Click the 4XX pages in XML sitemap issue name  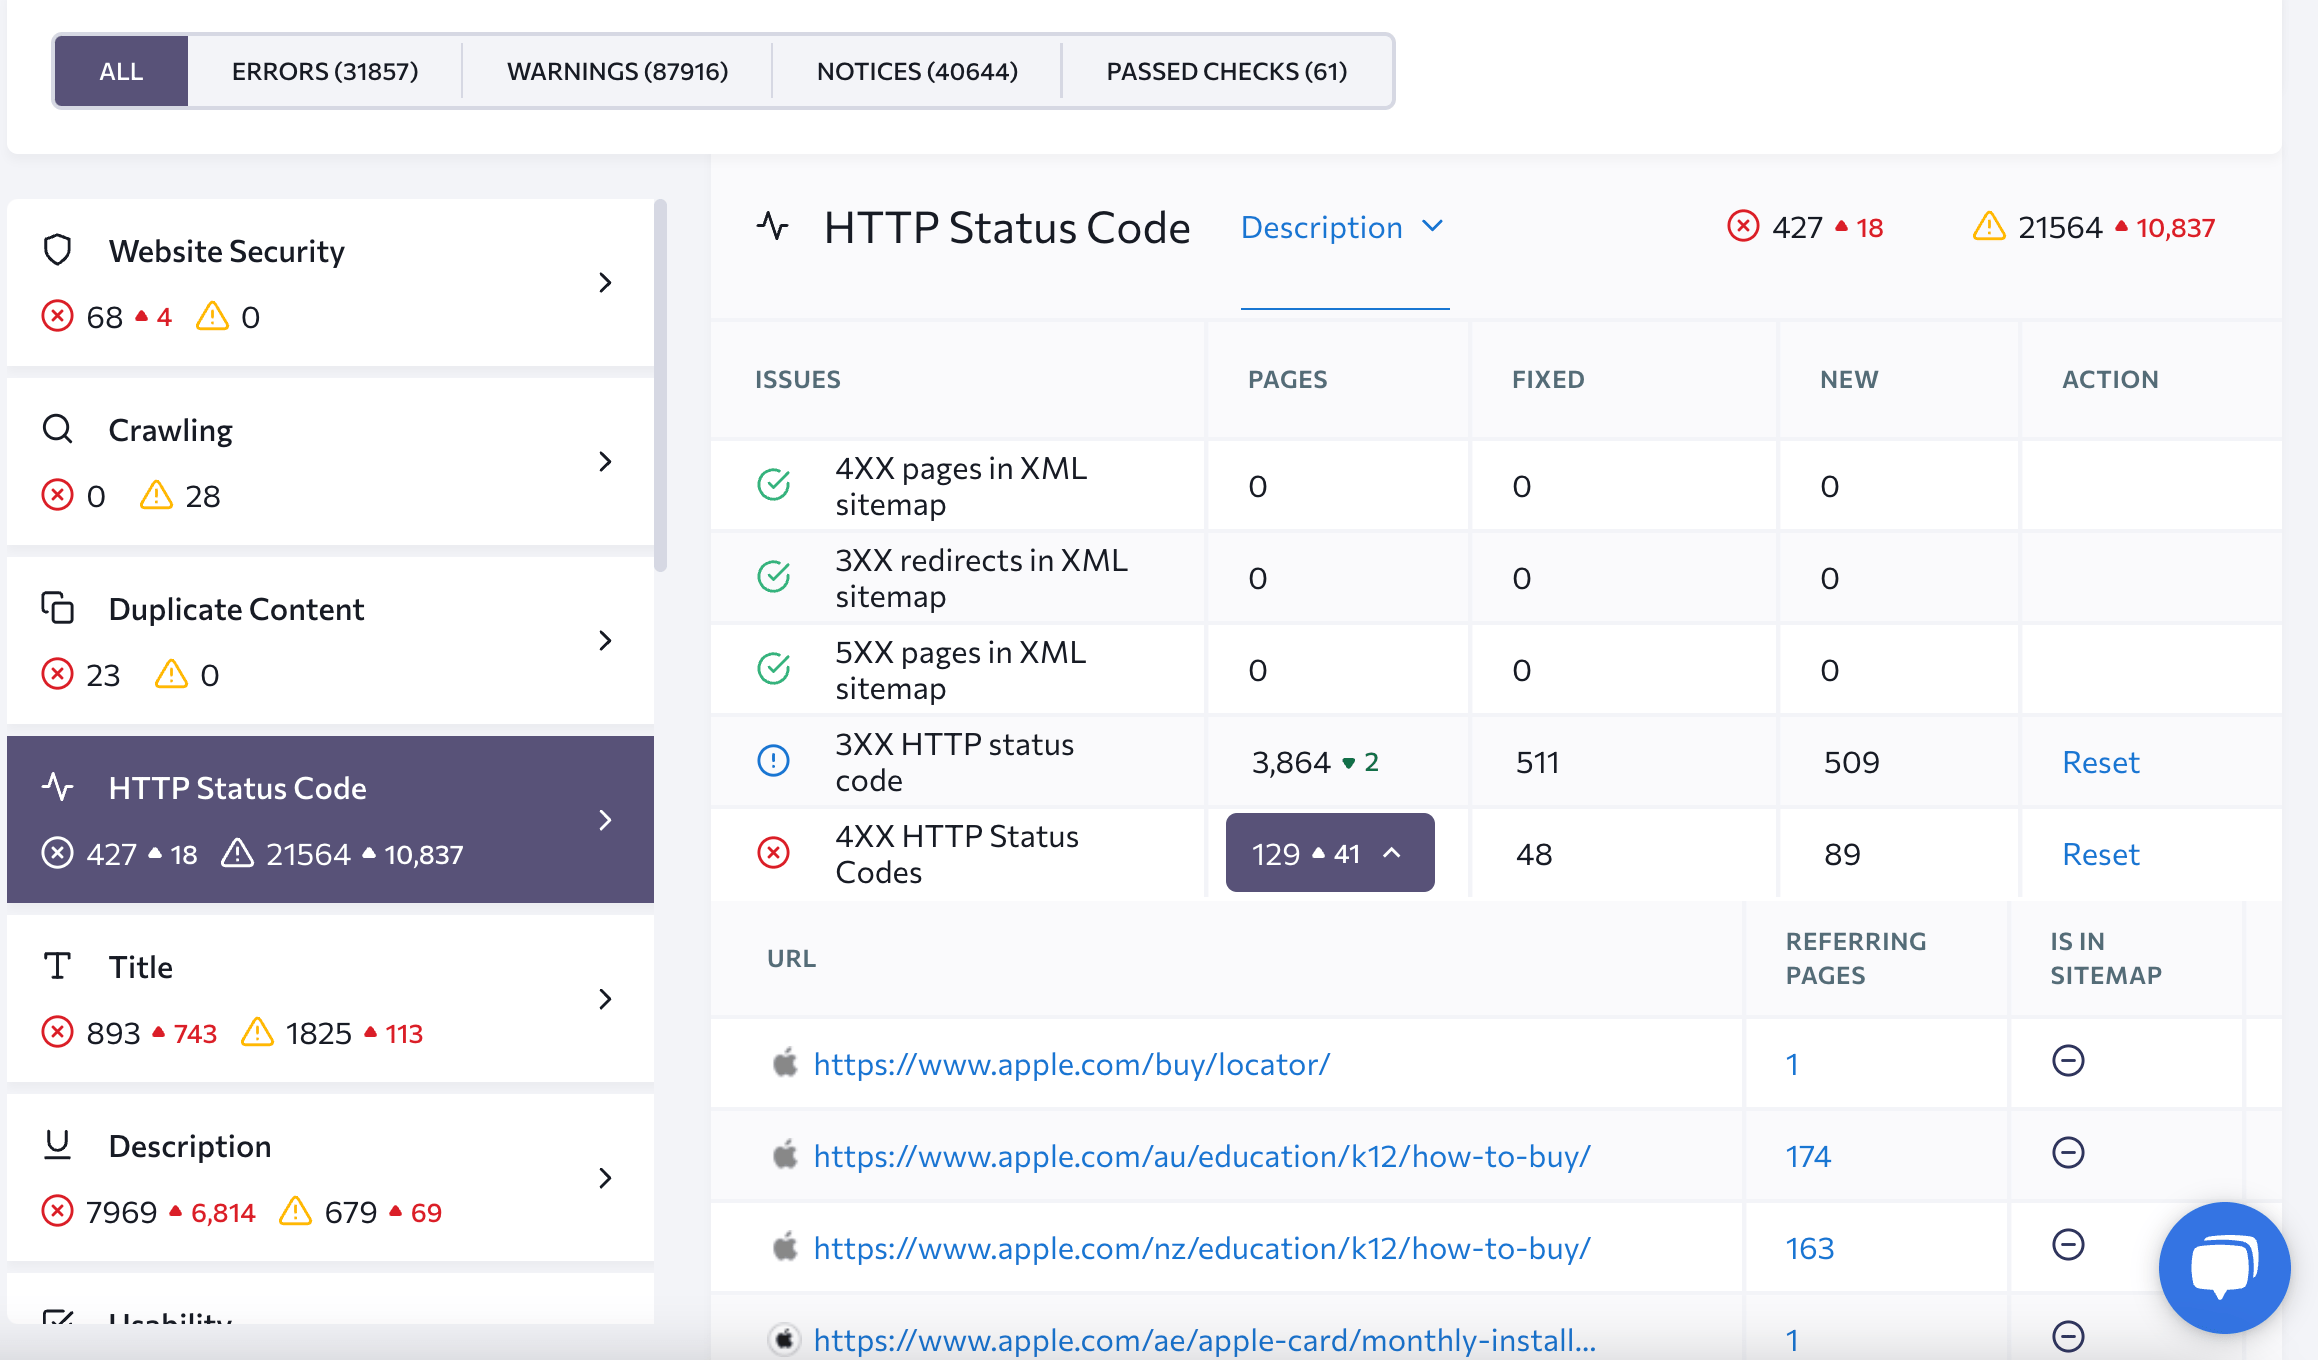[960, 486]
